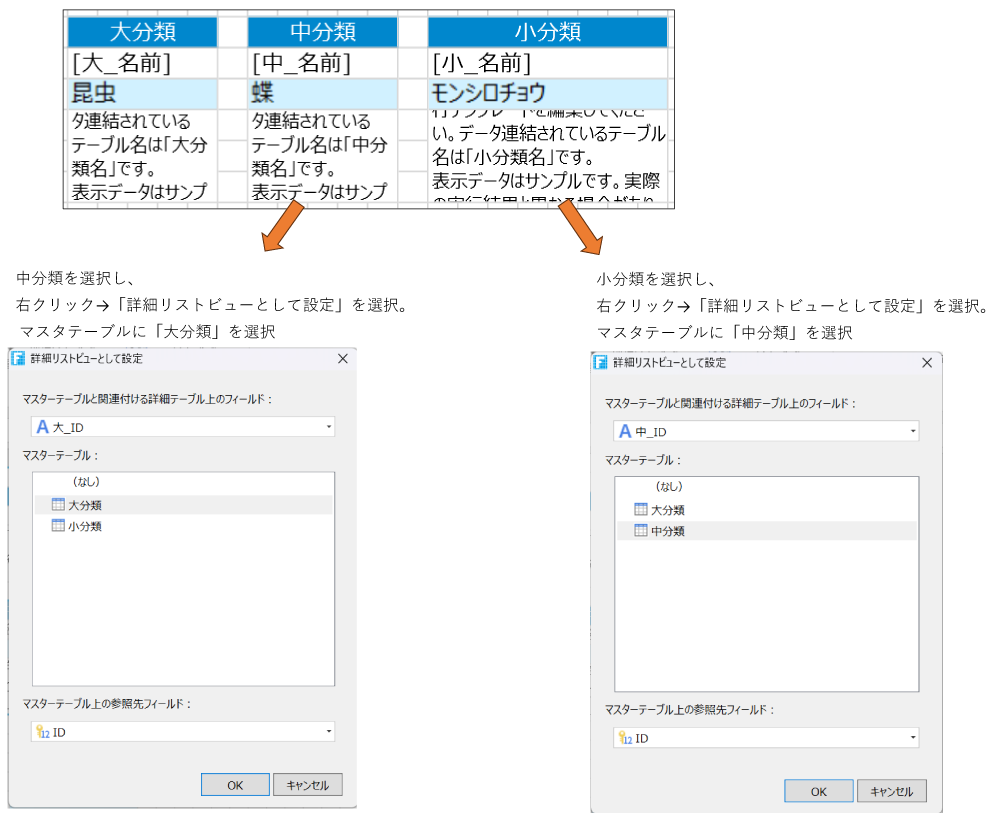Viewport: 1000px width, 825px height.
Task: Click the key icon beside ID in left dialog
Action: [43, 732]
